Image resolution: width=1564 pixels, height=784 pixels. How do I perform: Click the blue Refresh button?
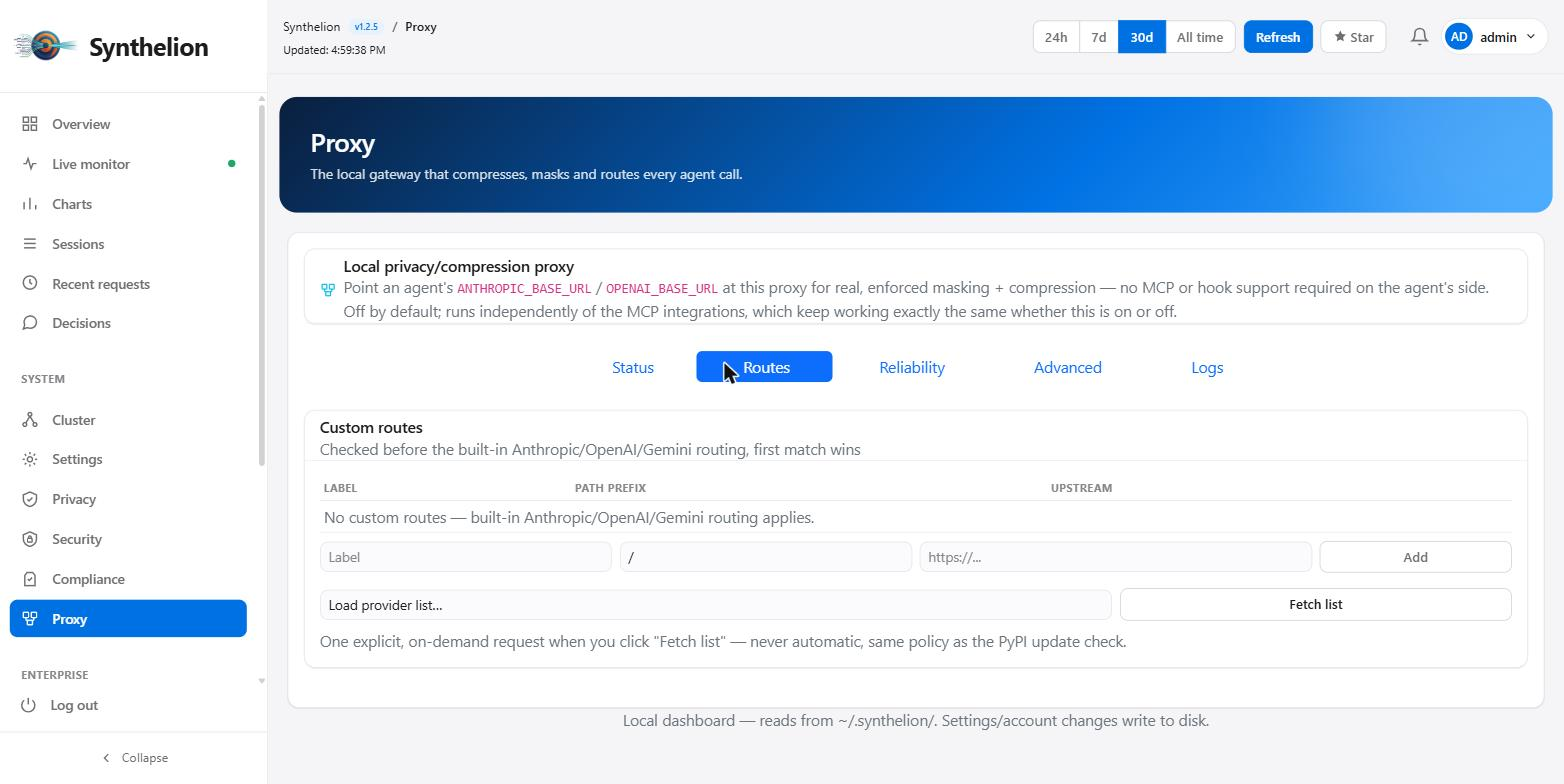[x=1278, y=37]
